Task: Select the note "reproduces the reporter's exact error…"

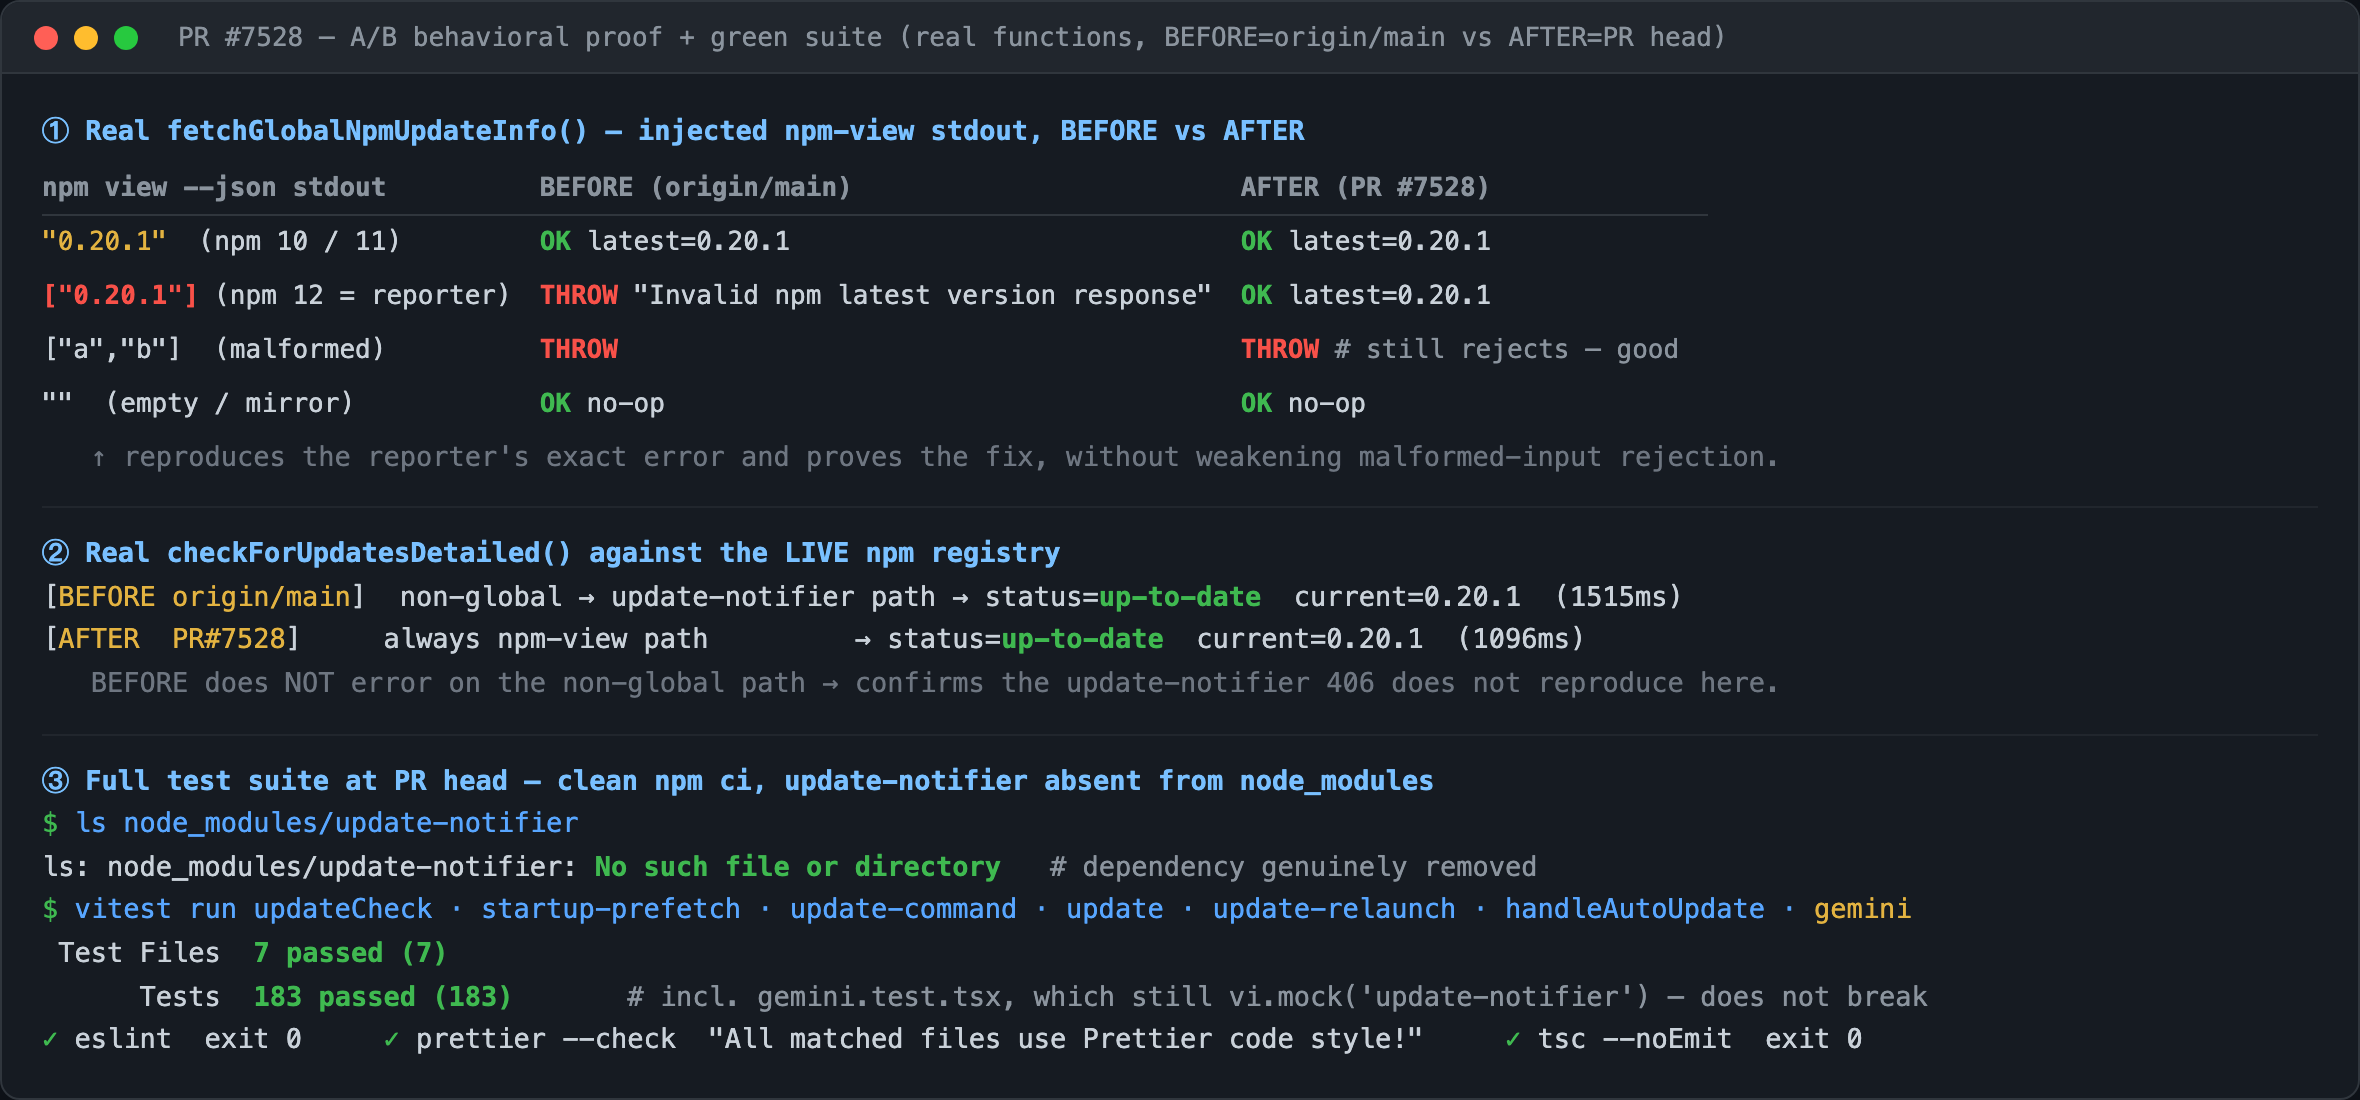Action: (935, 457)
